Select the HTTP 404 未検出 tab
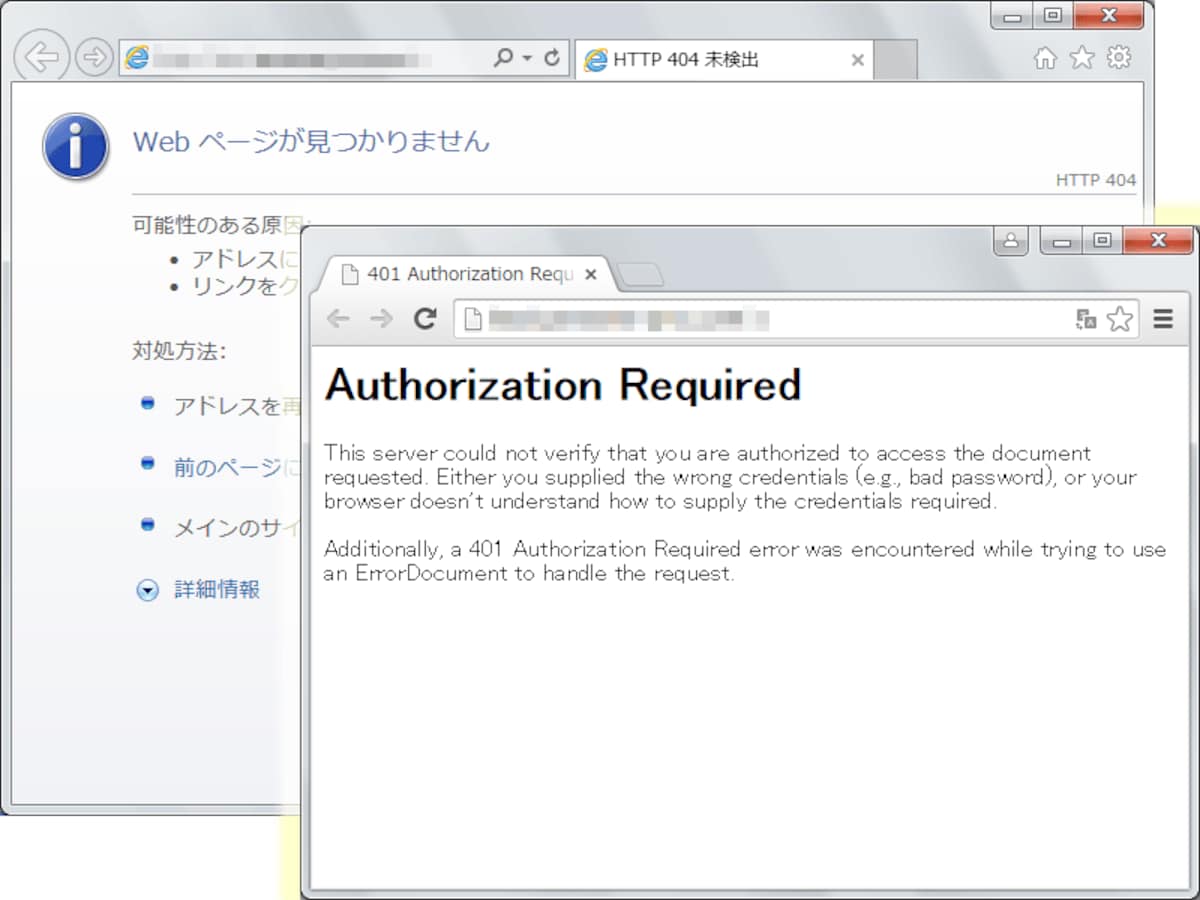Viewport: 1200px width, 900px height. [723, 60]
